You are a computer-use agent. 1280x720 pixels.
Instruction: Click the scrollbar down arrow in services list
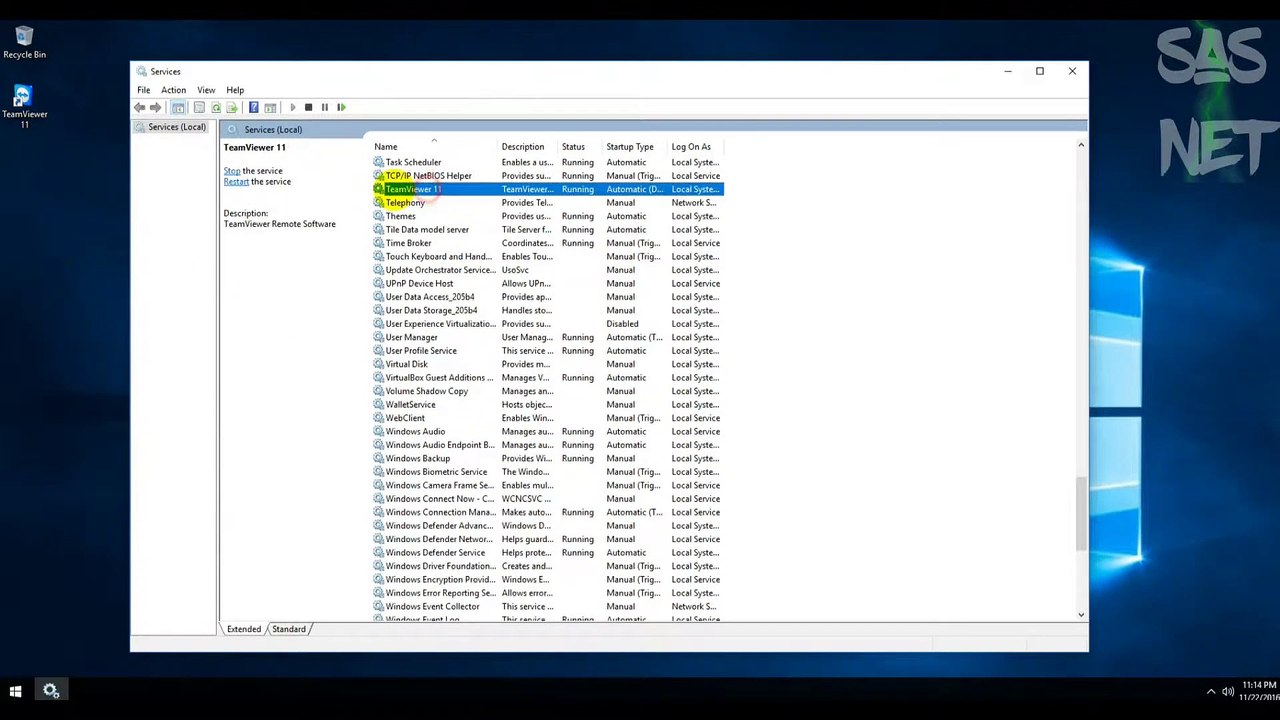pyautogui.click(x=1081, y=614)
